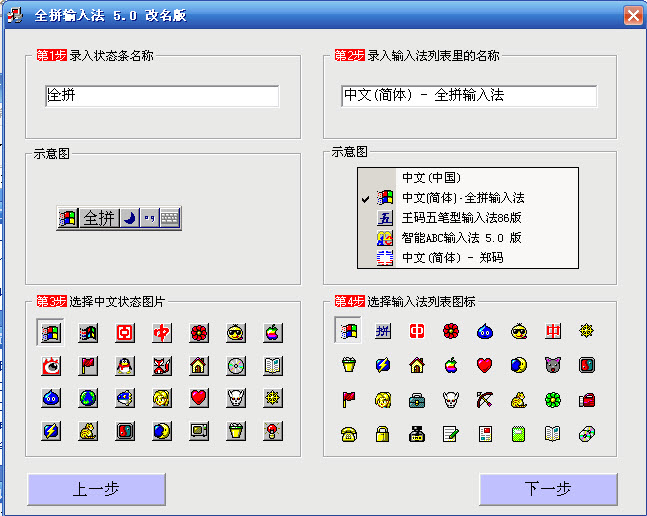Close the 全拼输入法 5.0 改名版 window

[633, 16]
